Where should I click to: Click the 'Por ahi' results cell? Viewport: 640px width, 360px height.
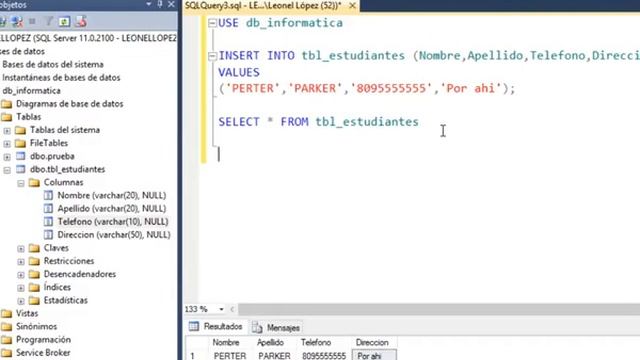pos(374,355)
